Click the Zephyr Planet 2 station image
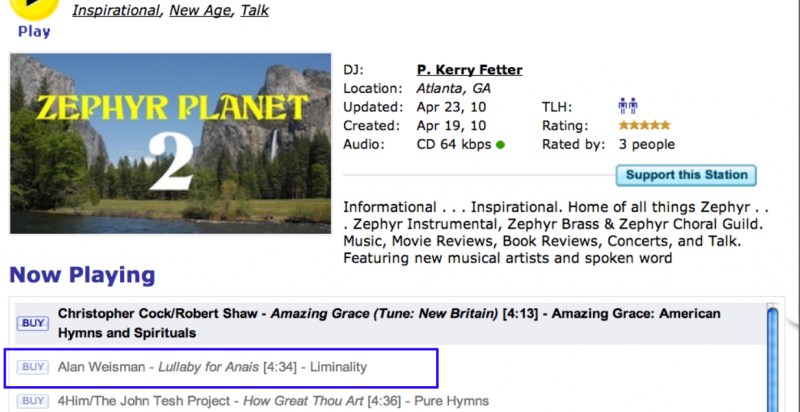This screenshot has height=412, width=800. tap(172, 142)
